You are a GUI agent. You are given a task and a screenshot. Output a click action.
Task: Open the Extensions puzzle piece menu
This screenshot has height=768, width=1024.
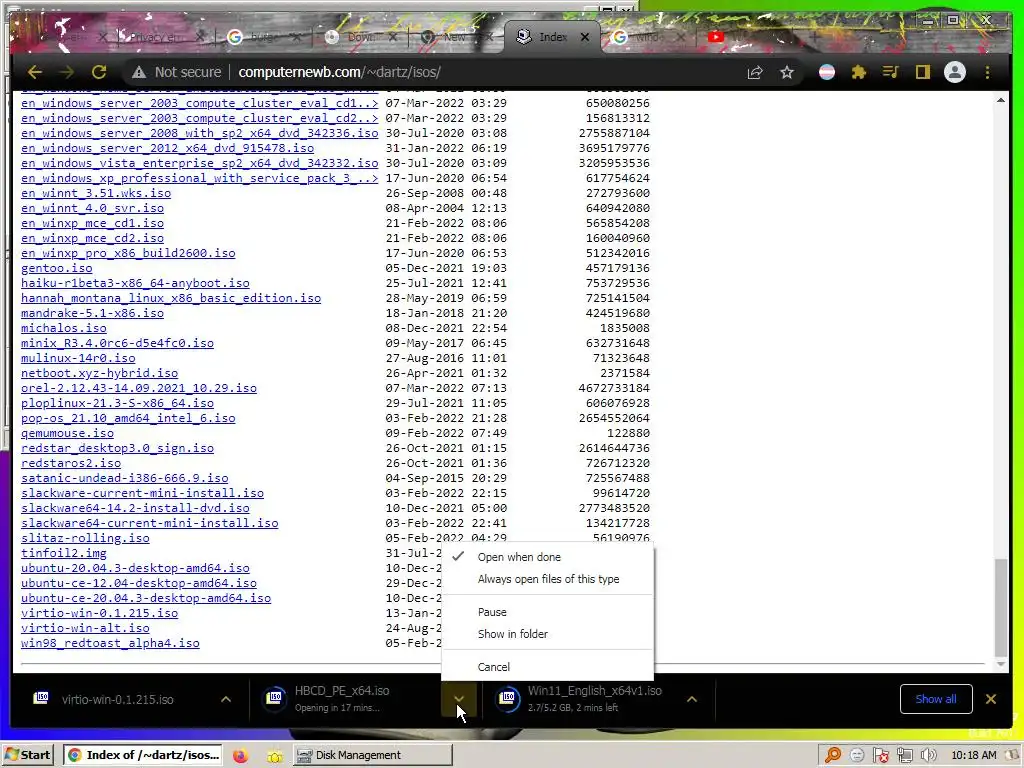[x=859, y=72]
